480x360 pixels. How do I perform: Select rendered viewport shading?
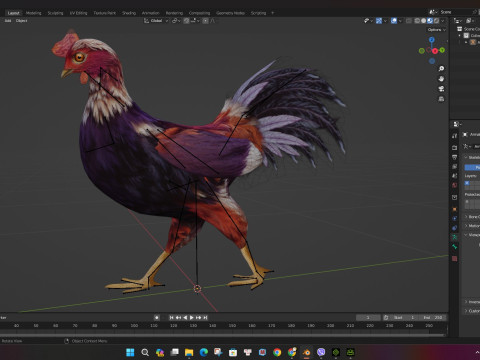[x=436, y=21]
